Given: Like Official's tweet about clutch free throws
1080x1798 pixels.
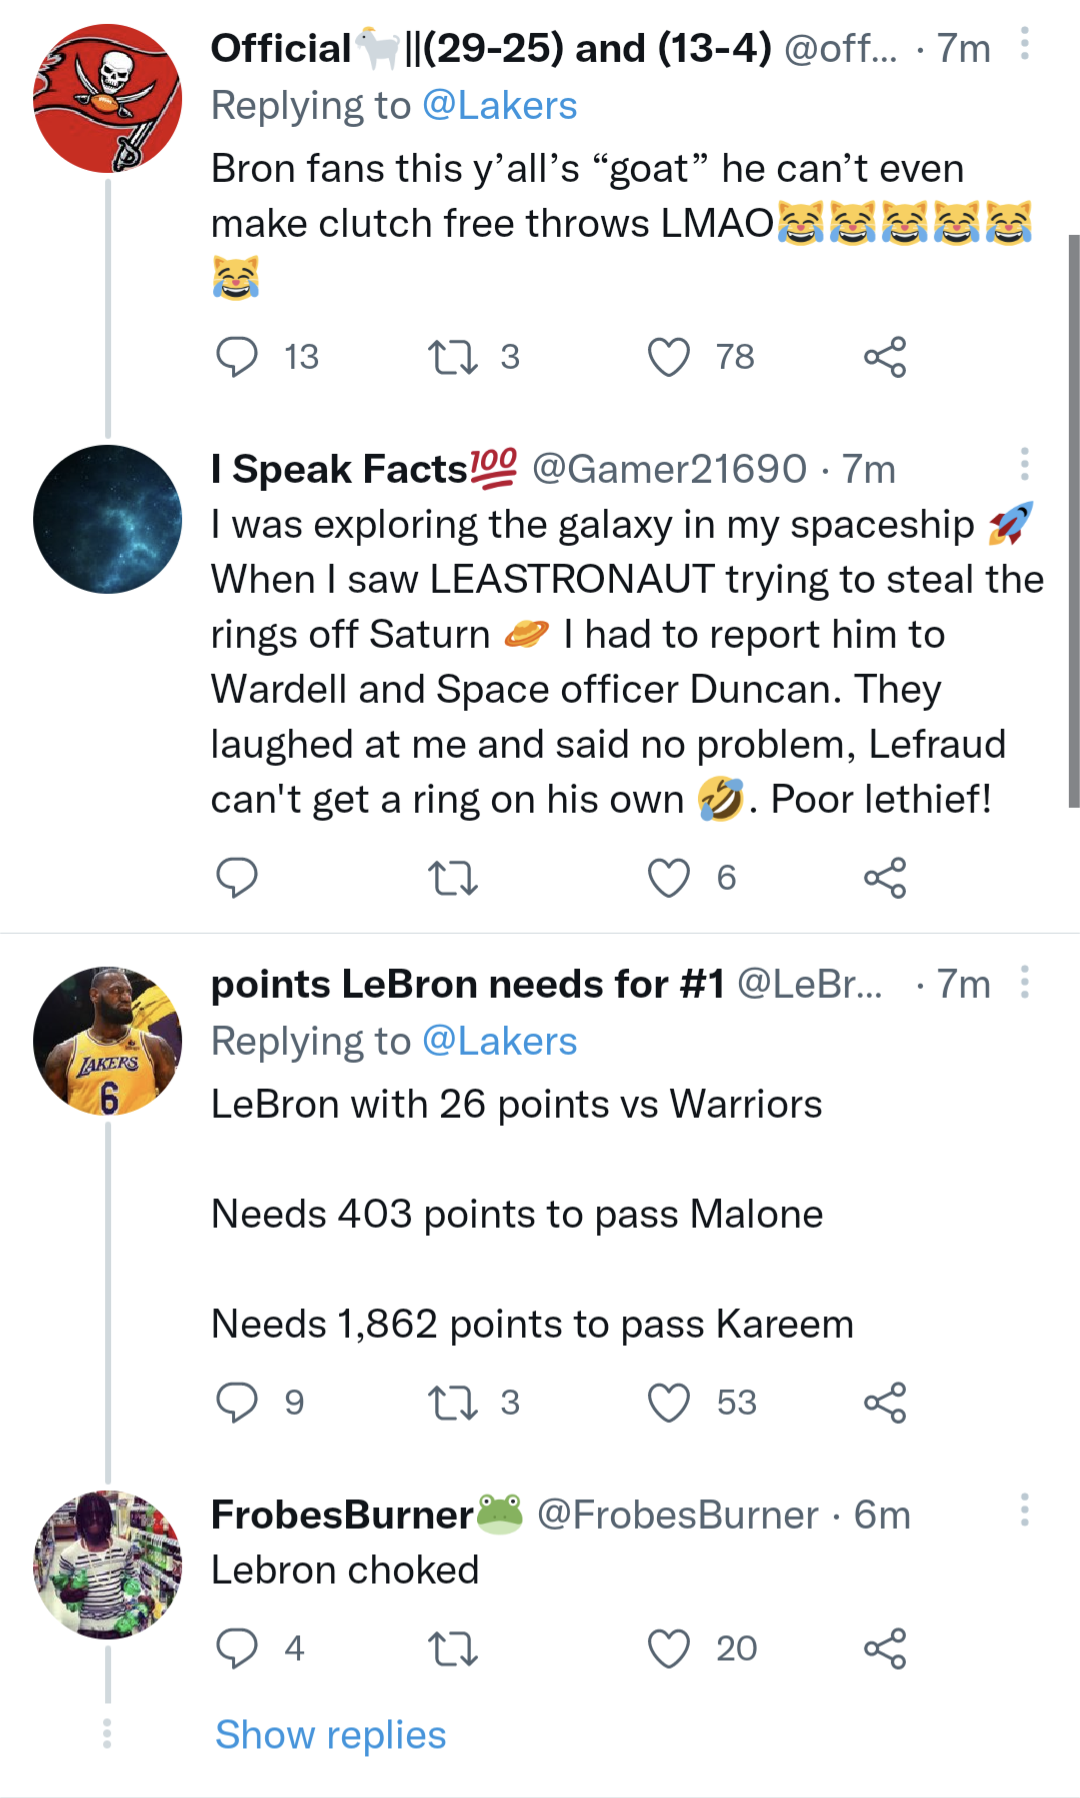Looking at the screenshot, I should tap(670, 357).
